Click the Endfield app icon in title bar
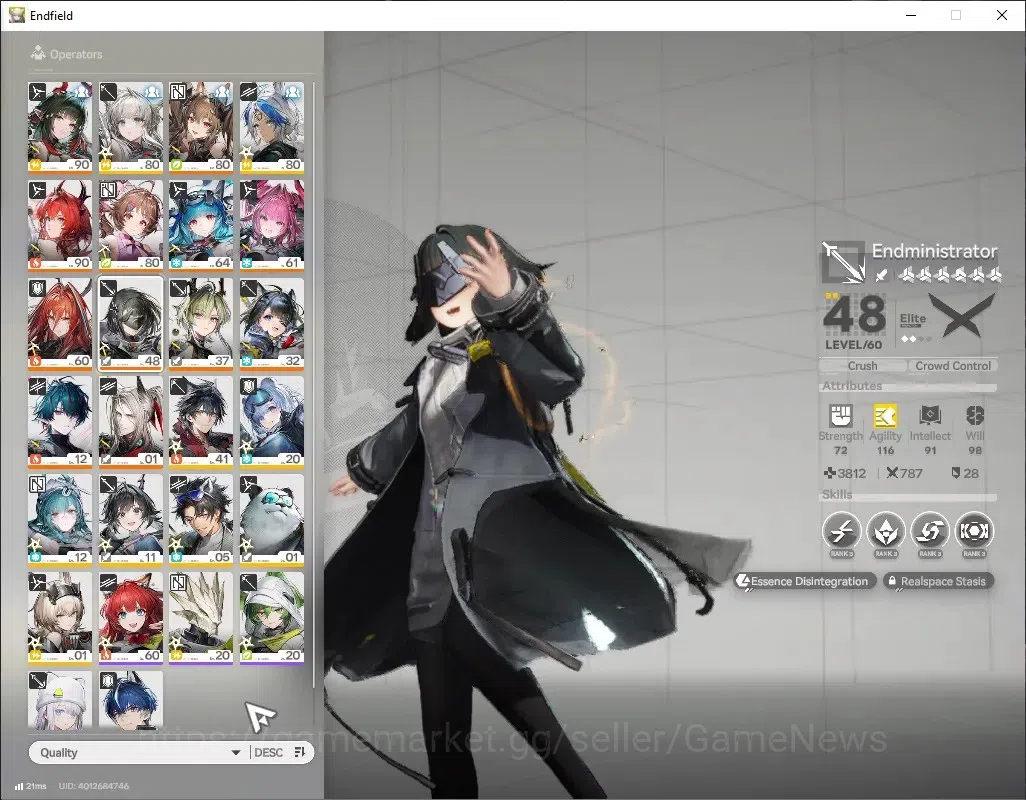This screenshot has height=800, width=1026. (x=16, y=14)
